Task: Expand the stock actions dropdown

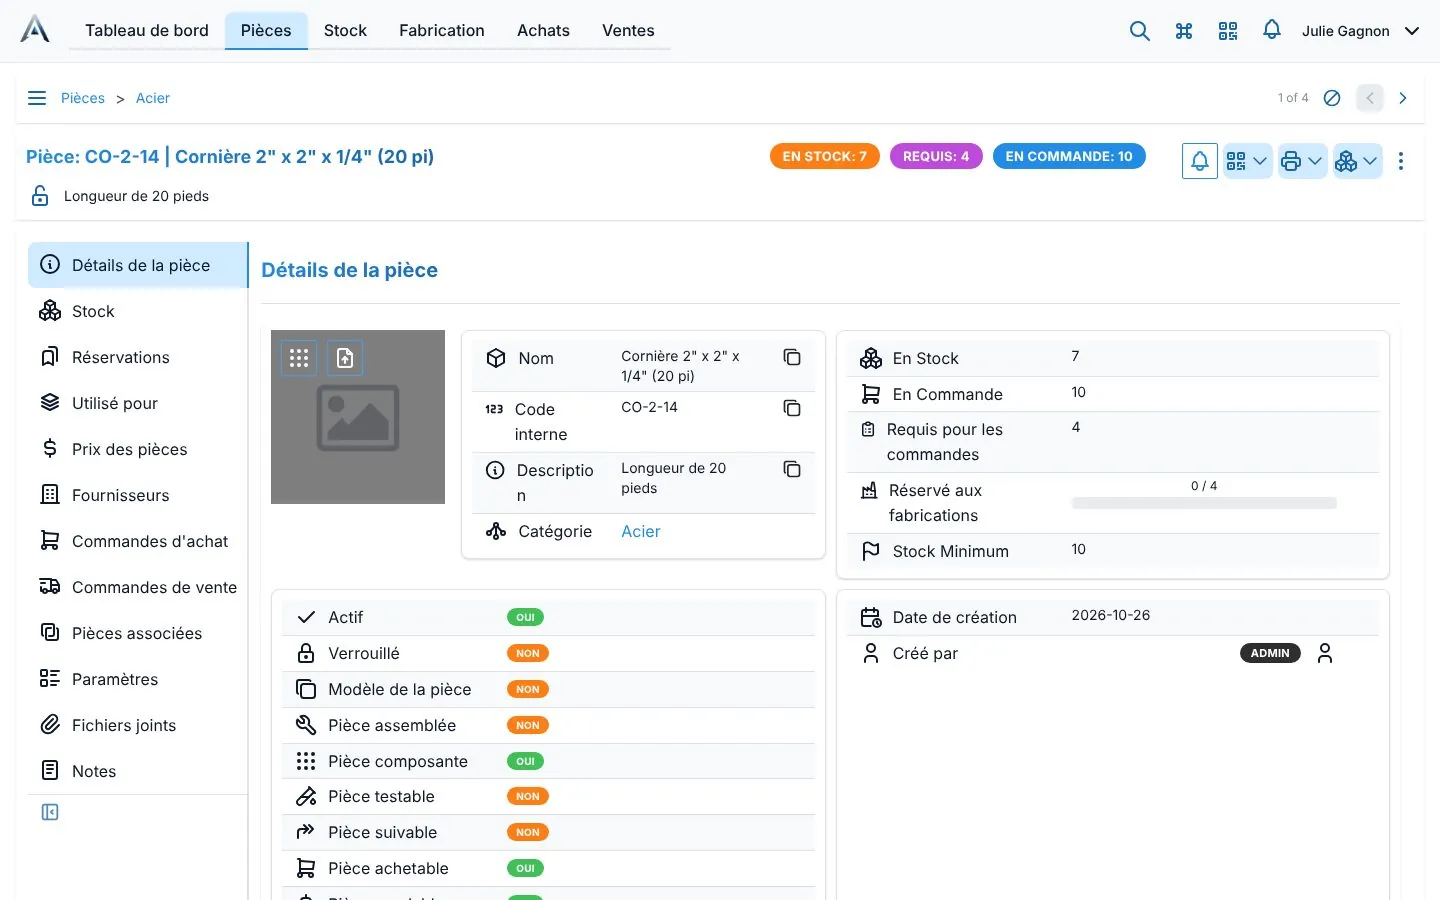Action: (1357, 161)
